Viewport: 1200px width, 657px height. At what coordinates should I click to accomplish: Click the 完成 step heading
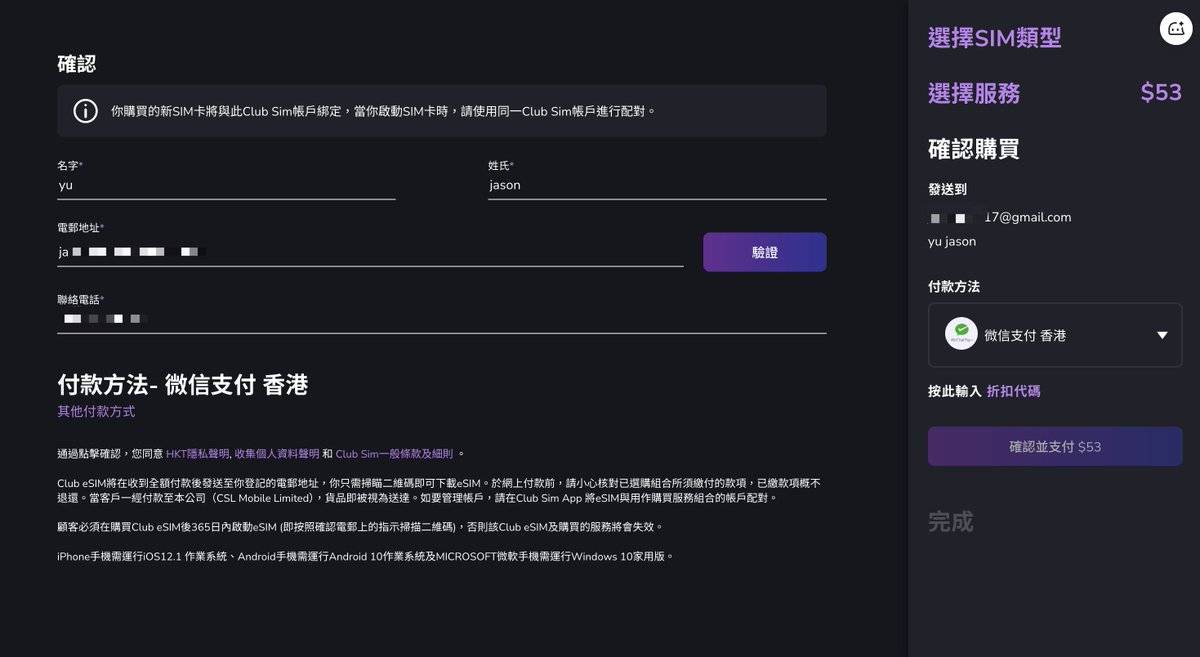coord(950,521)
